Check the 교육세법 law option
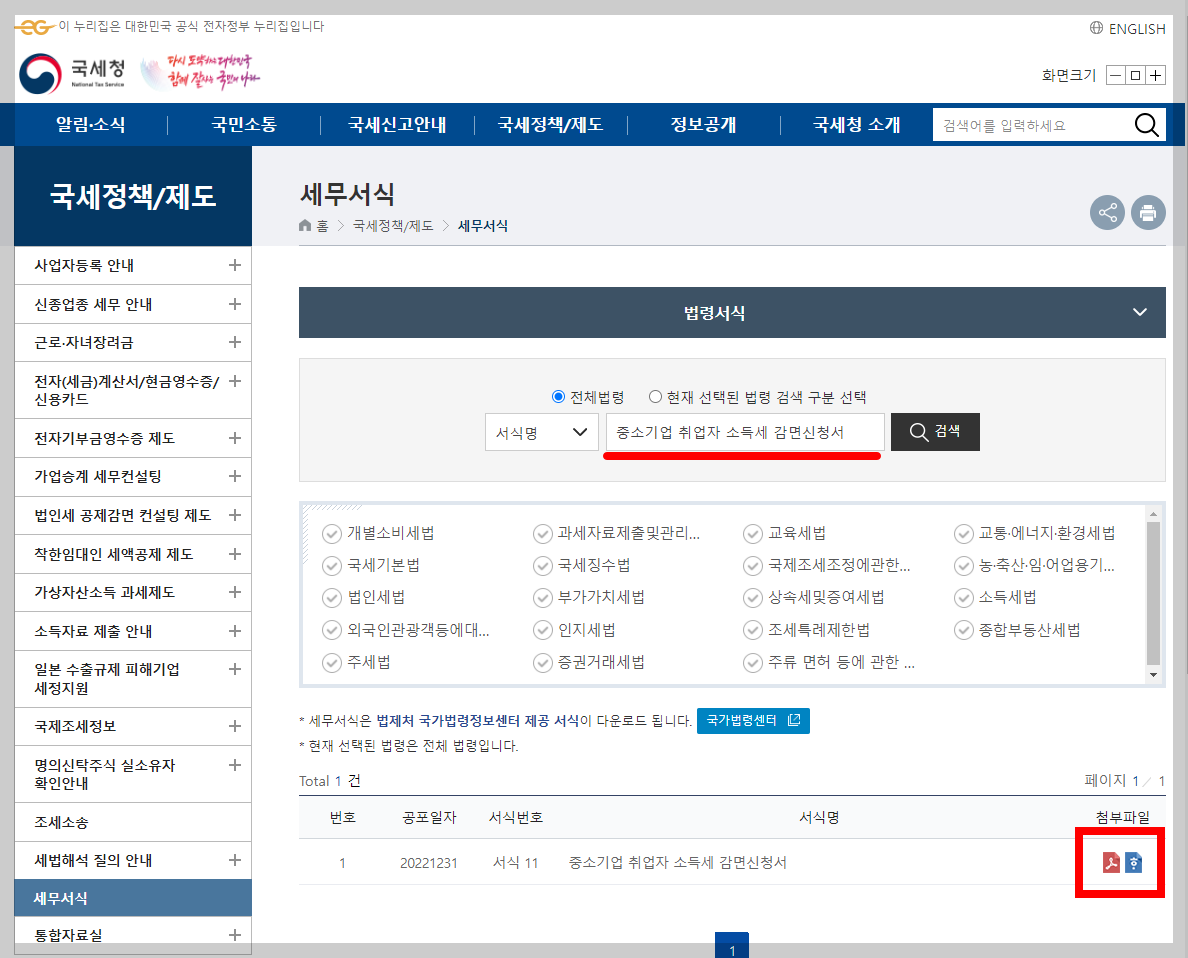 tap(752, 534)
